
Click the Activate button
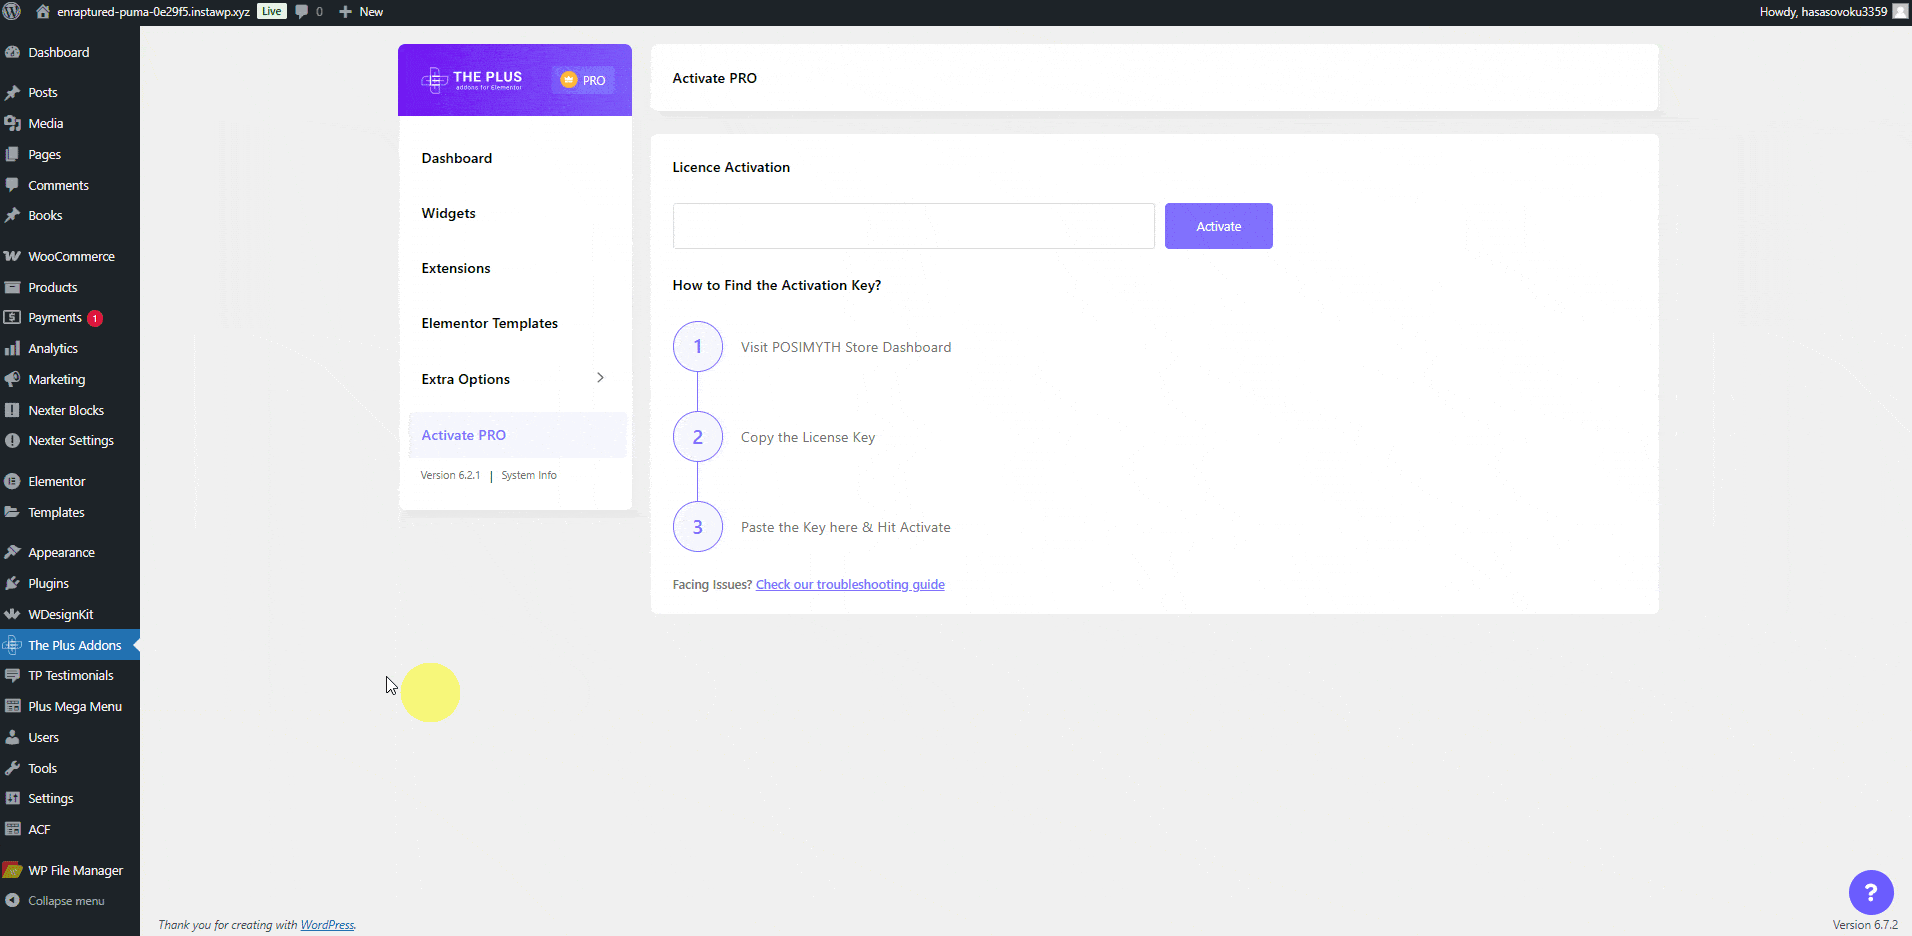tap(1218, 226)
